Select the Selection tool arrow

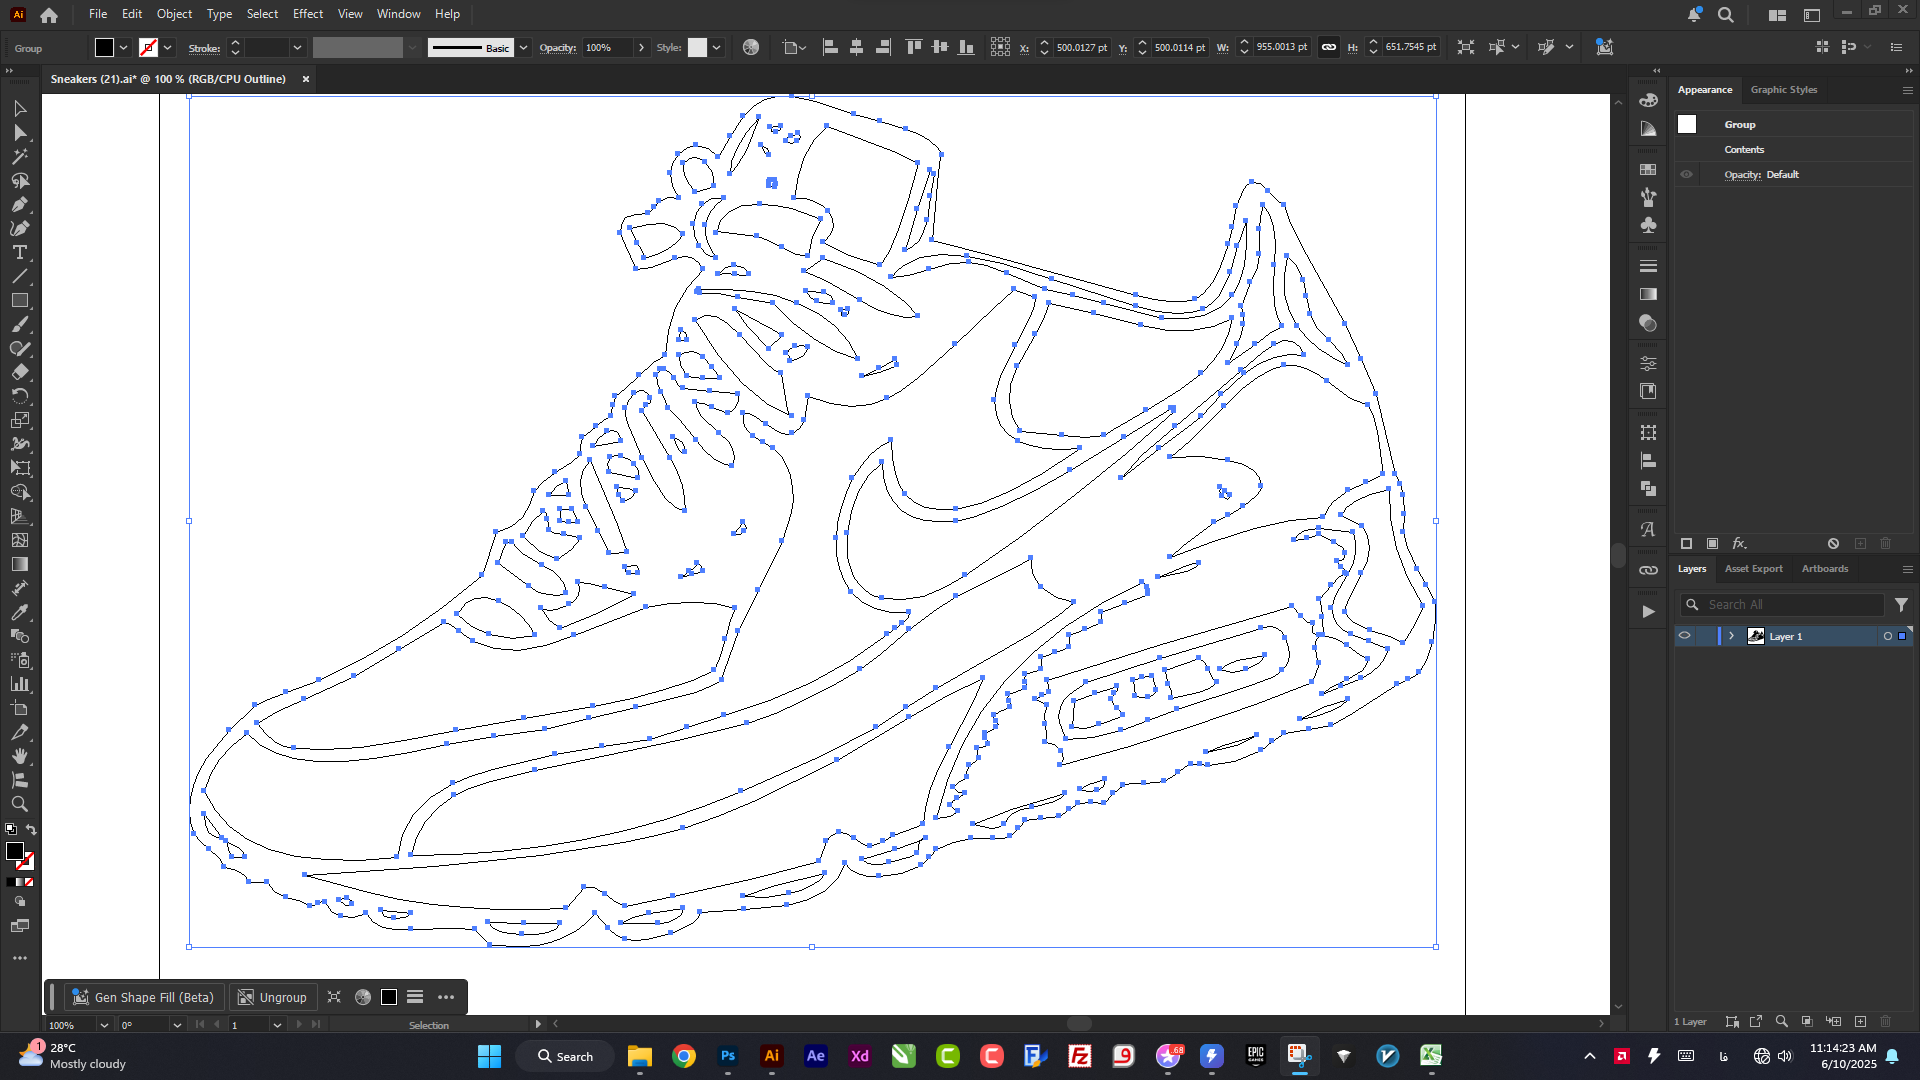[x=20, y=108]
